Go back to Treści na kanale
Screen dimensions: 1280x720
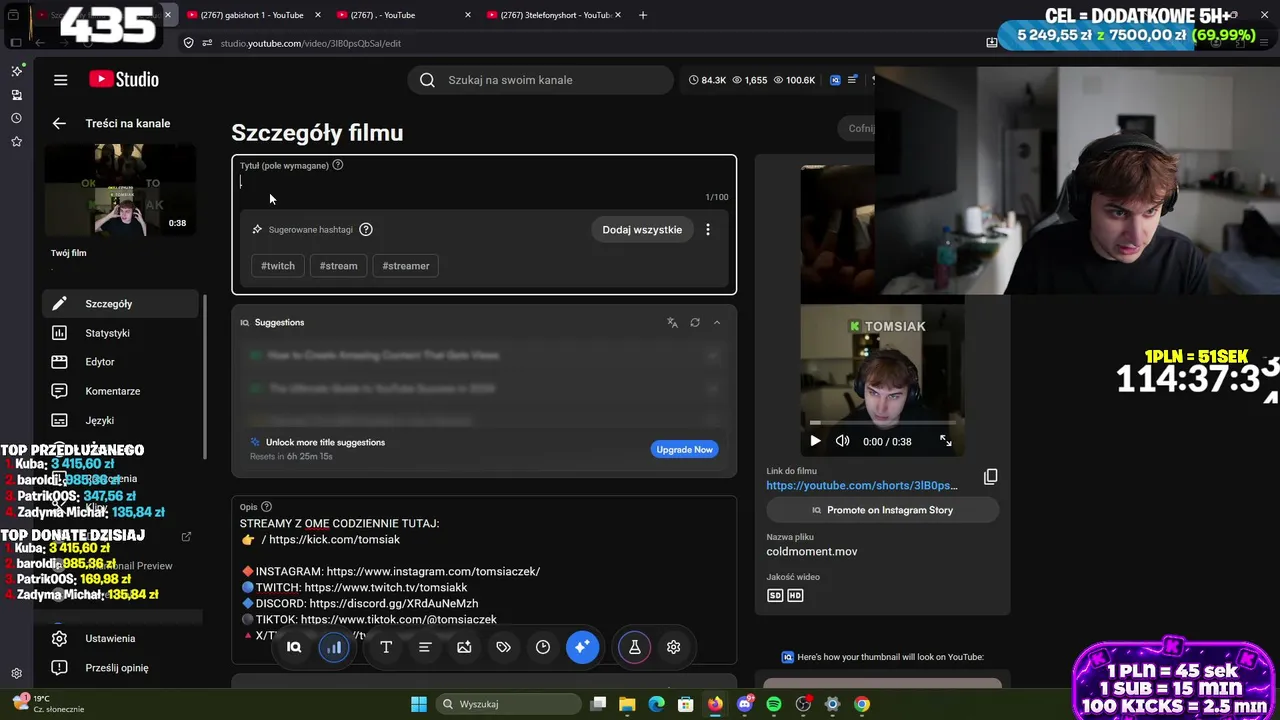(x=59, y=123)
